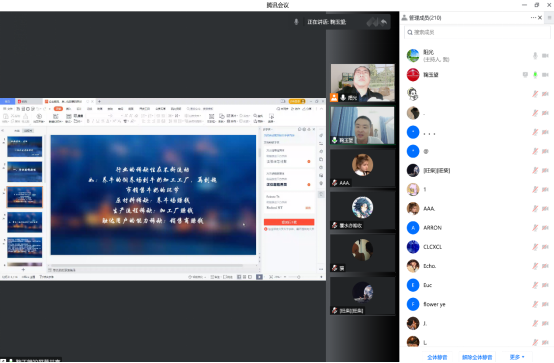Click the screen-share icon in 鞠玉望's row
The image size is (554, 363).
[525, 75]
